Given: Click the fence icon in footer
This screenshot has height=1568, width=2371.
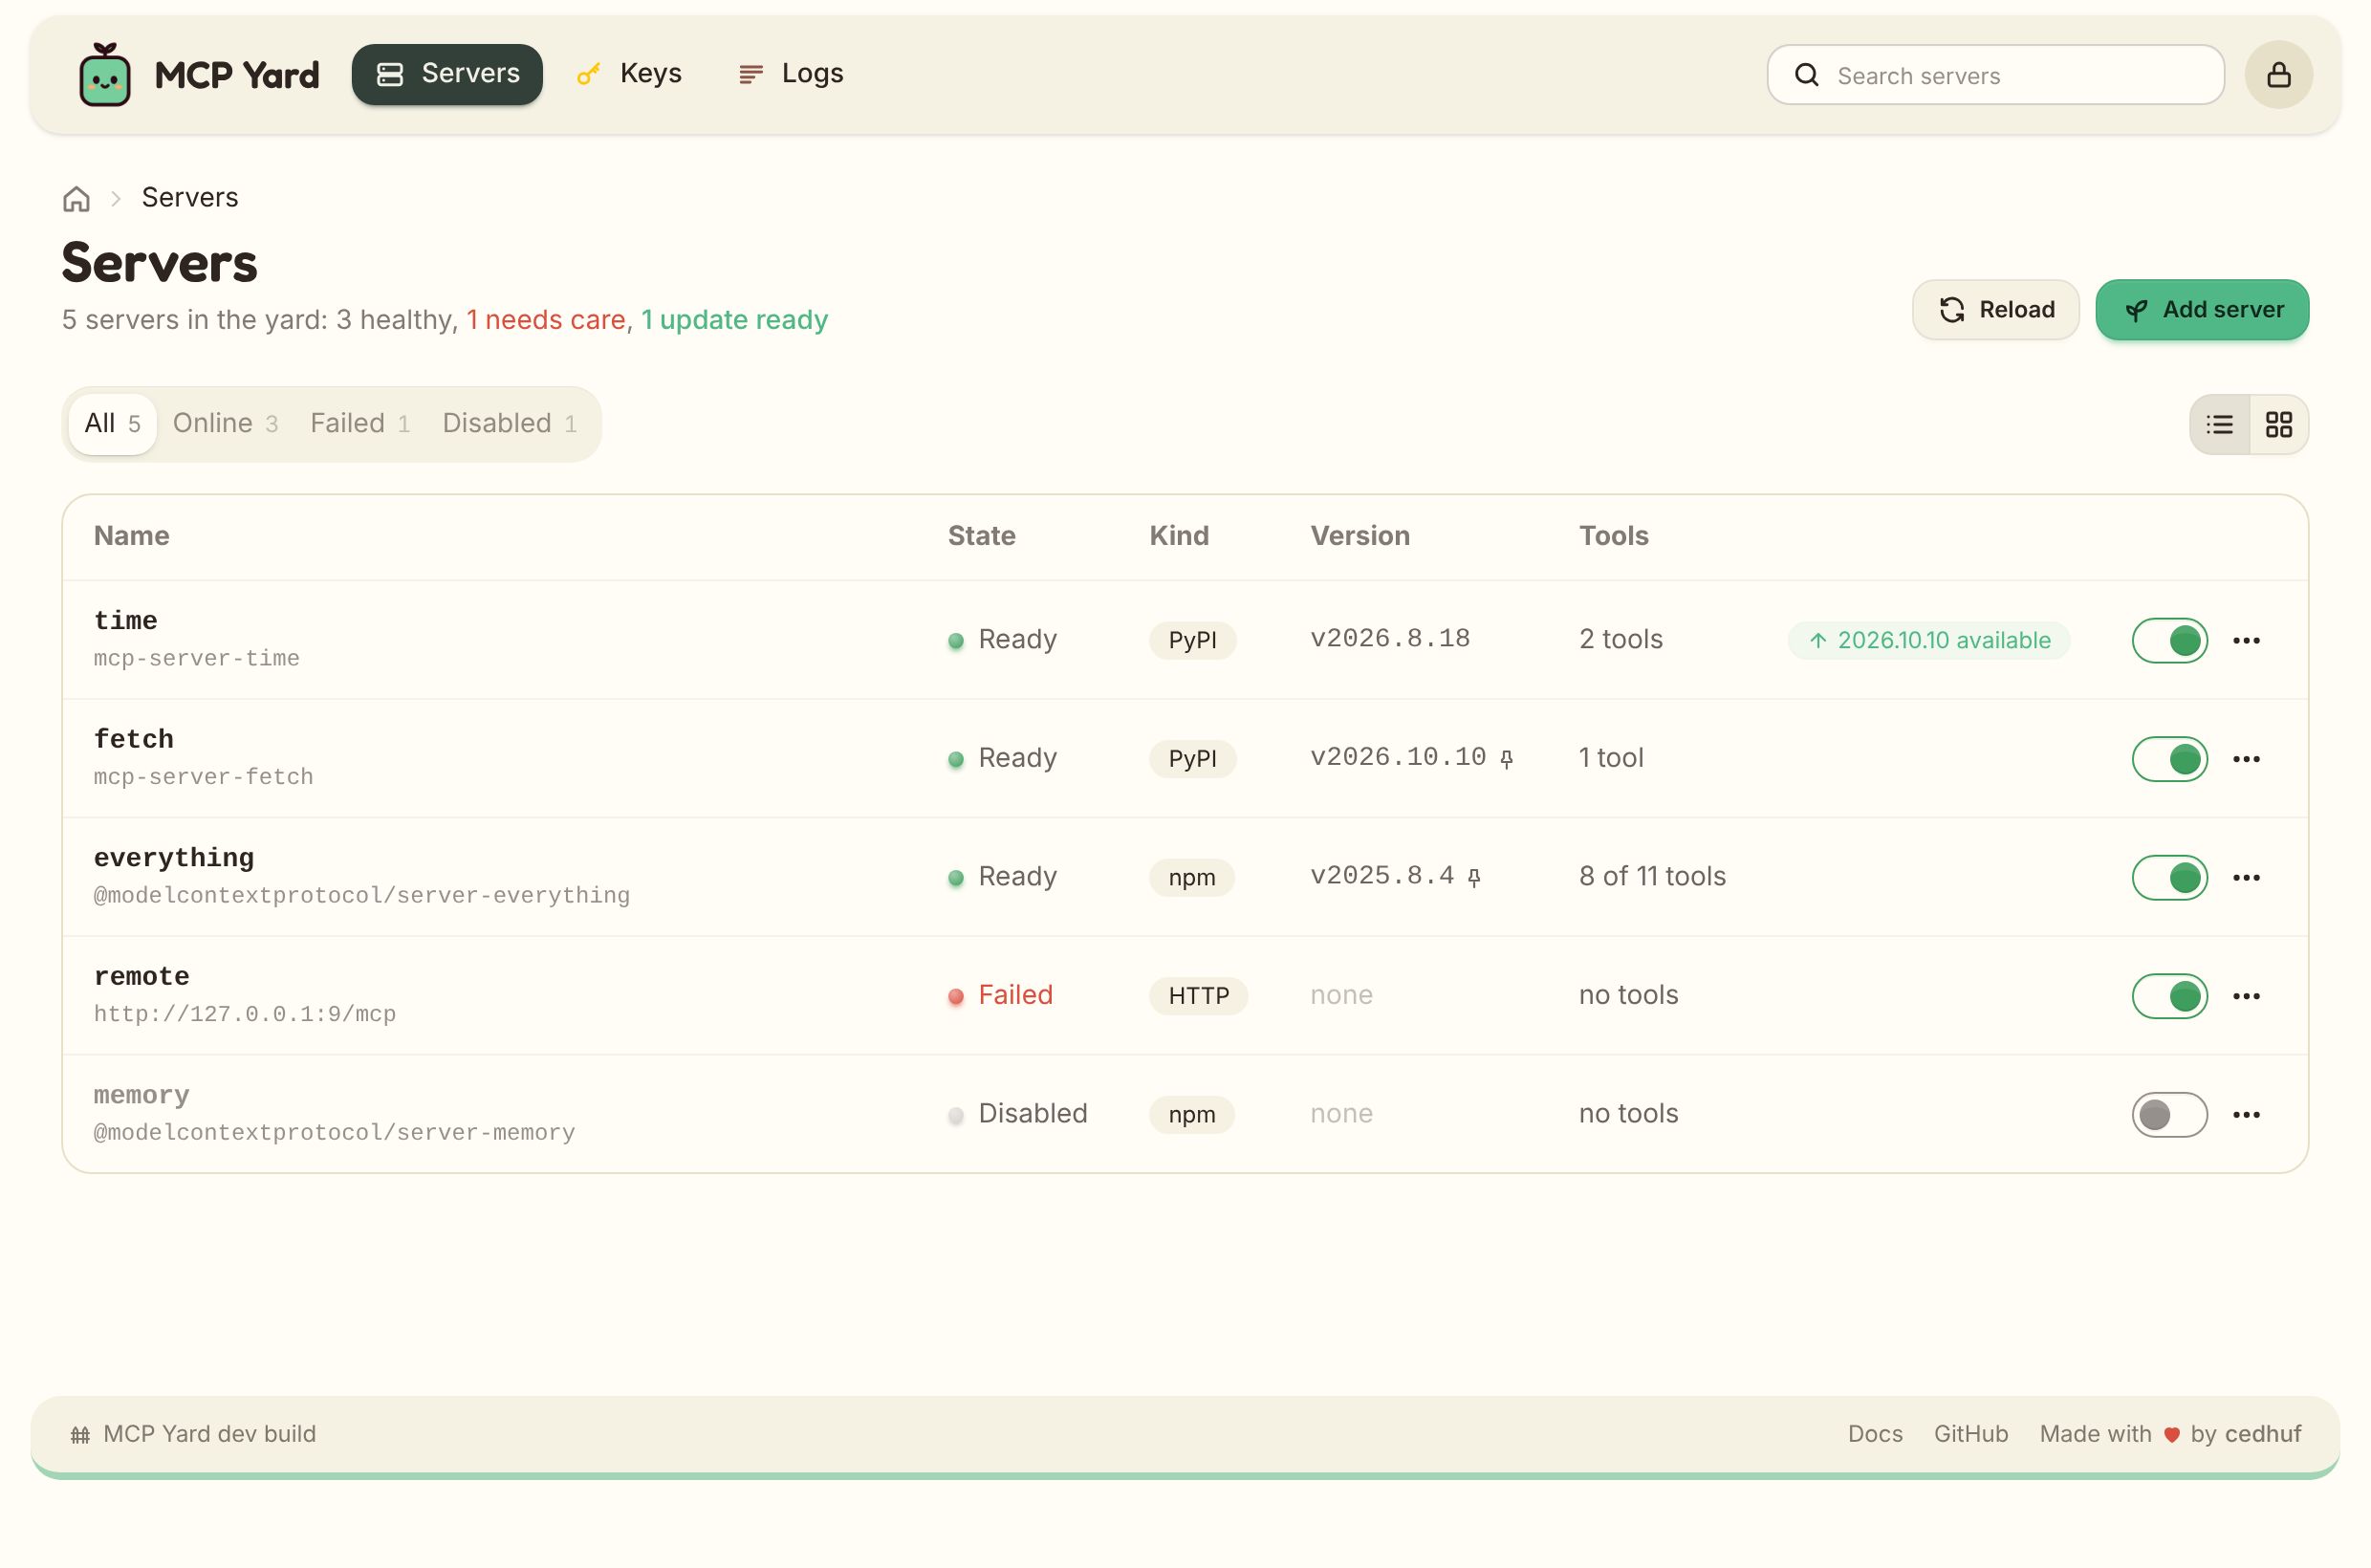Looking at the screenshot, I should point(80,1435).
